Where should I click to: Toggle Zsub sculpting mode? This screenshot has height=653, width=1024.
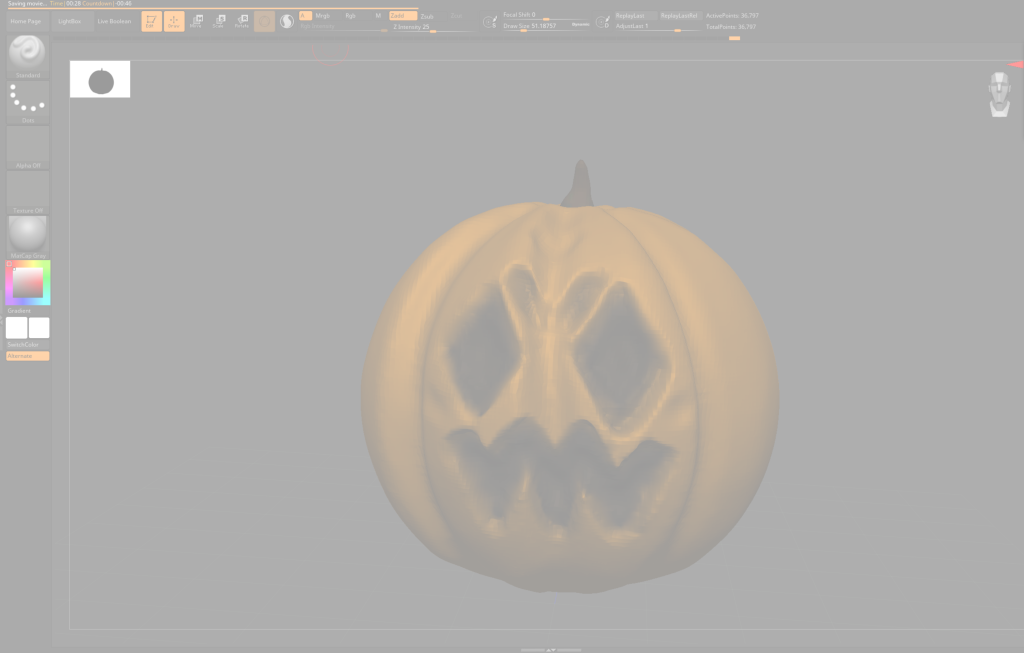(x=427, y=16)
